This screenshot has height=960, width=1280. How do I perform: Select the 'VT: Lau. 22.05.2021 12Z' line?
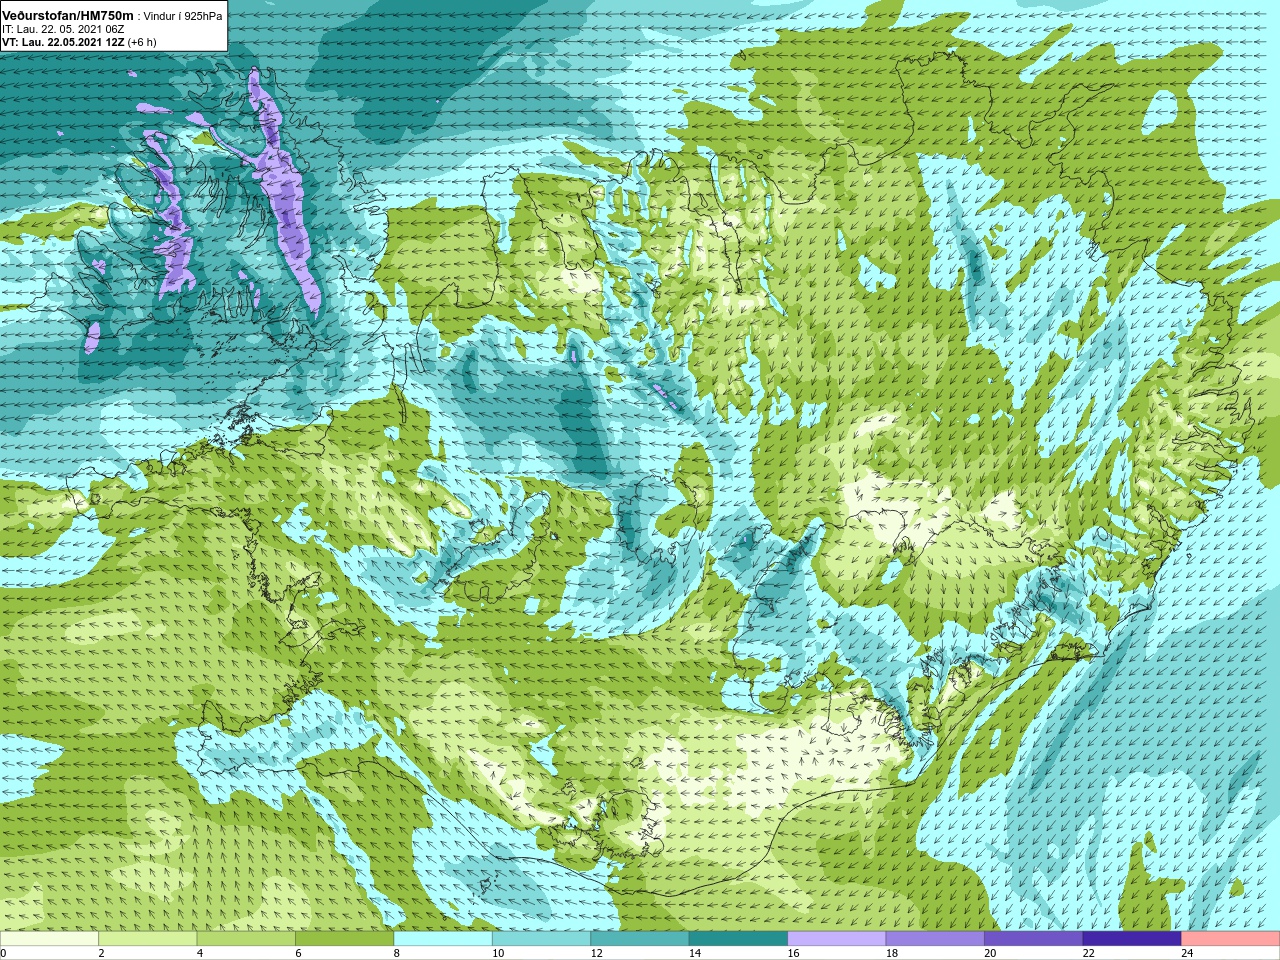[63, 42]
